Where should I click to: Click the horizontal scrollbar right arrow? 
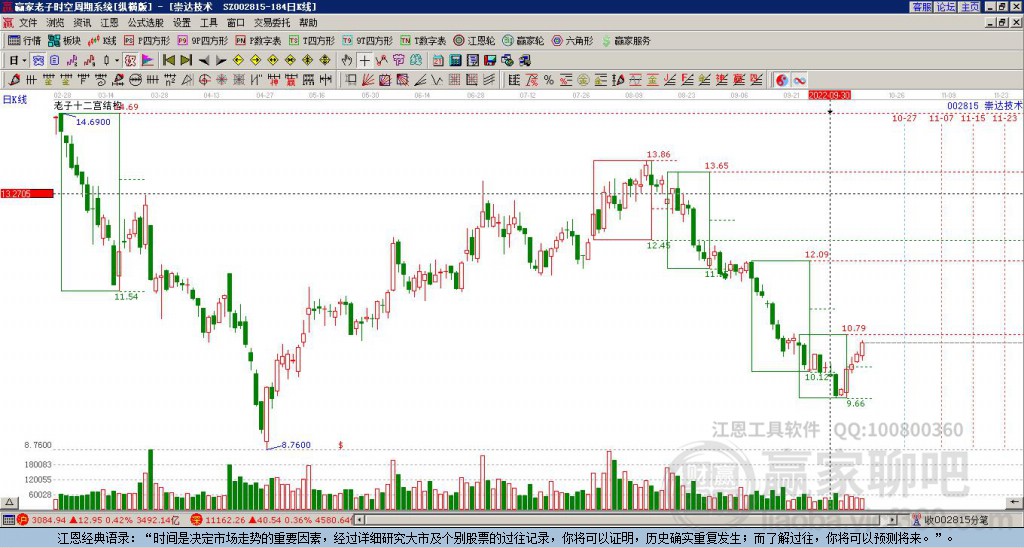[x=893, y=520]
